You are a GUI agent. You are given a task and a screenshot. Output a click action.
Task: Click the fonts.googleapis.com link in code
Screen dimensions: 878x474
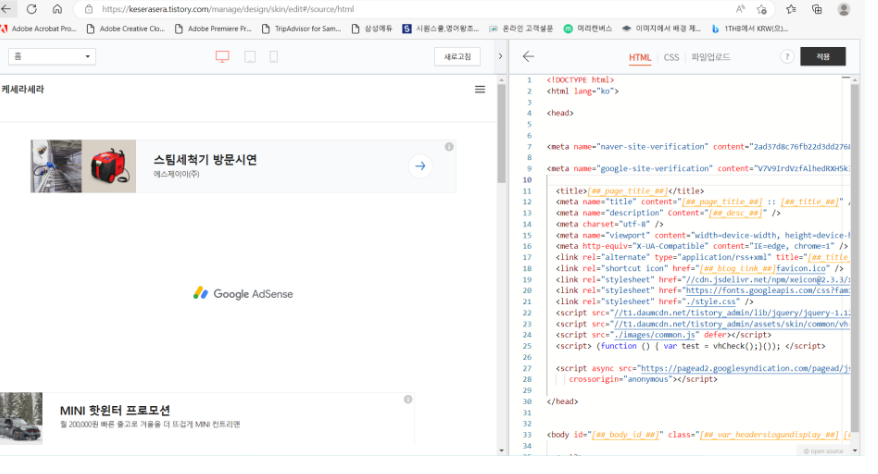point(768,290)
